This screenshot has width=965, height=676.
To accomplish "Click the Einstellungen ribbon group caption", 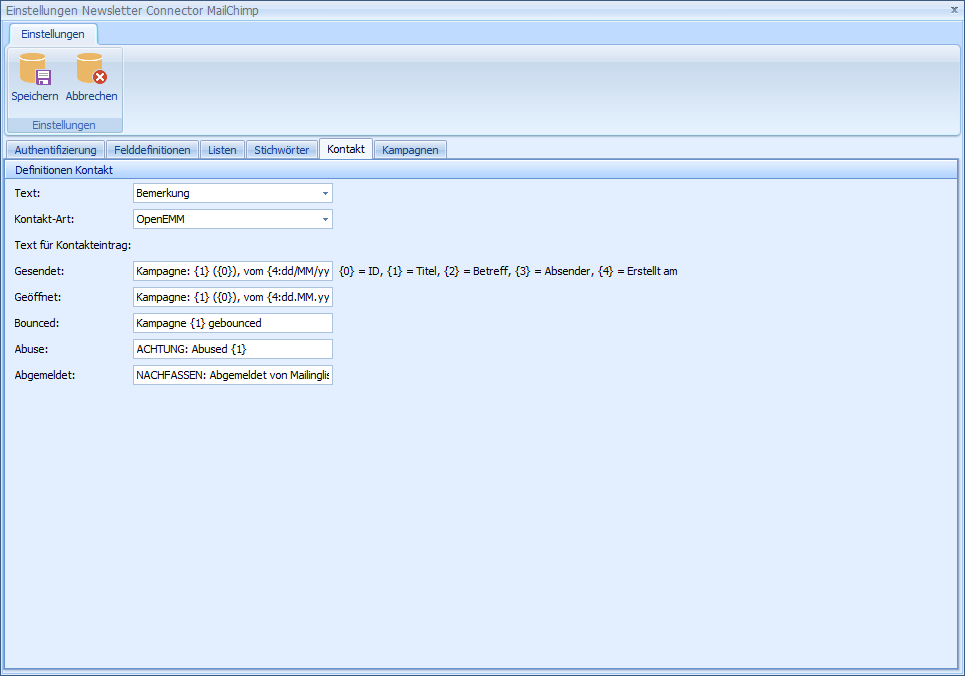I will coord(64,125).
